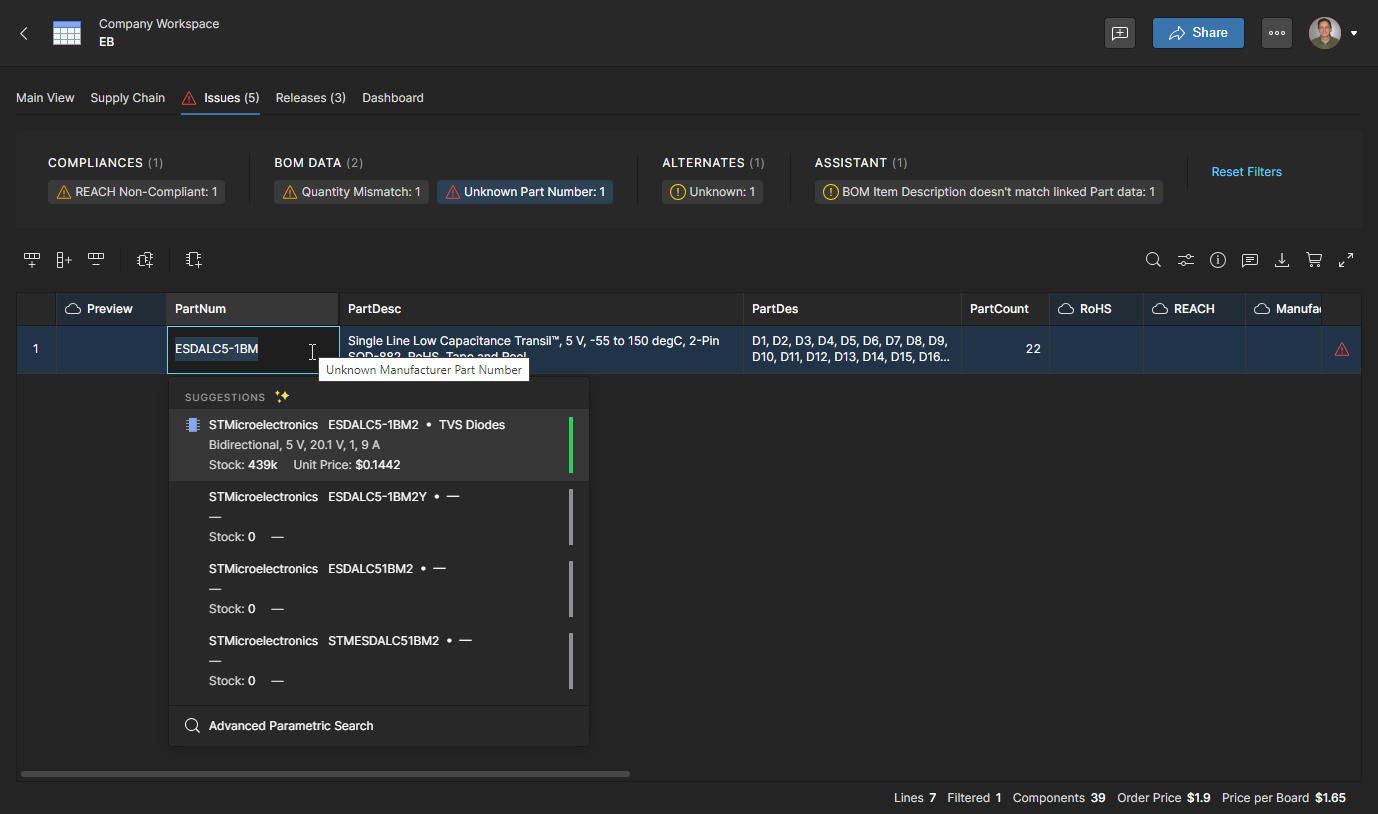Screen dimensions: 1378x814
Task: Open the shopping cart icon
Action: [1314, 260]
